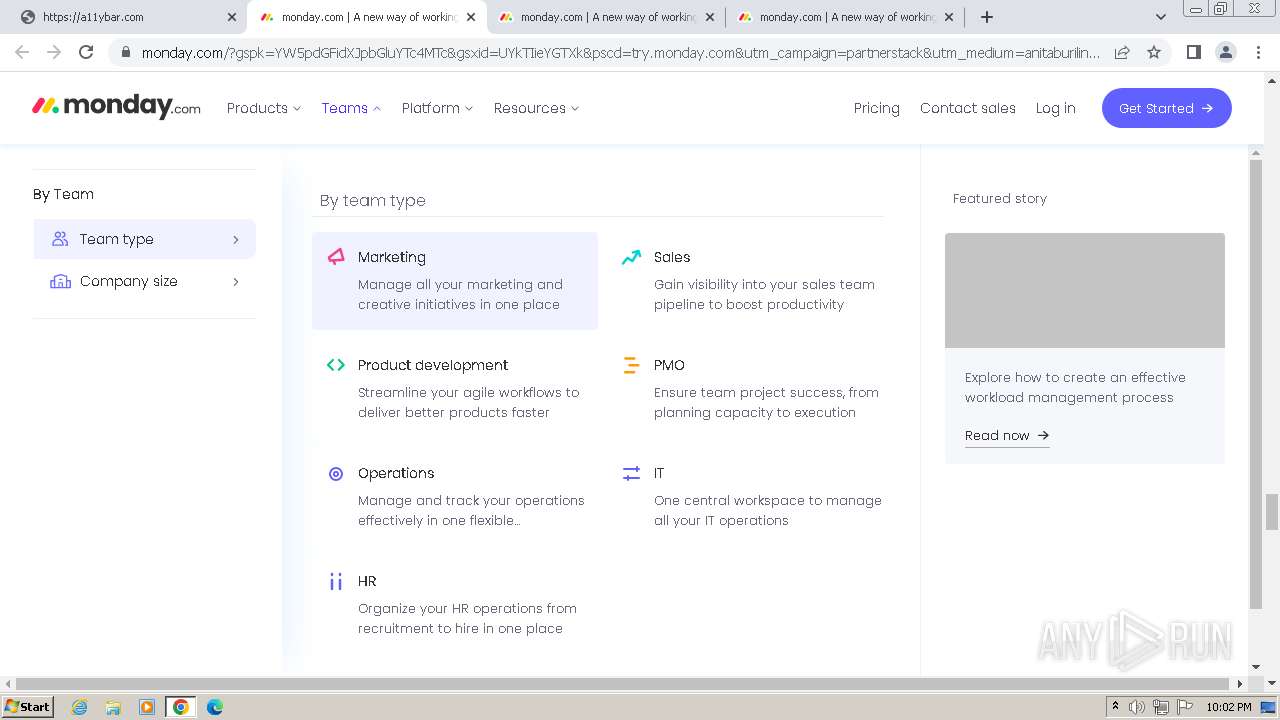Show hidden system tray icons arrow
1280x720 pixels.
tap(1115, 707)
